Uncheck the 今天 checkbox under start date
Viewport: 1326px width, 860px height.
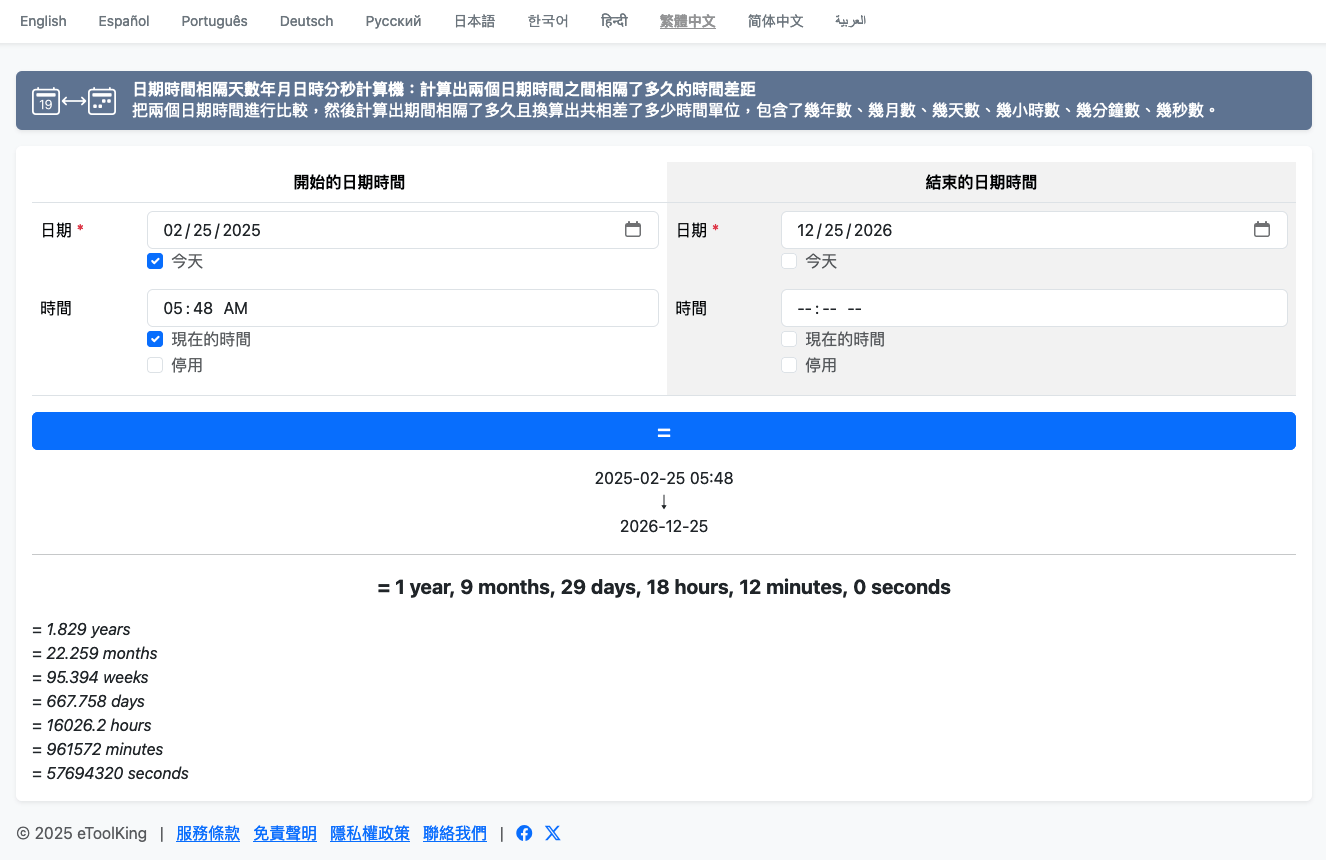(x=155, y=261)
